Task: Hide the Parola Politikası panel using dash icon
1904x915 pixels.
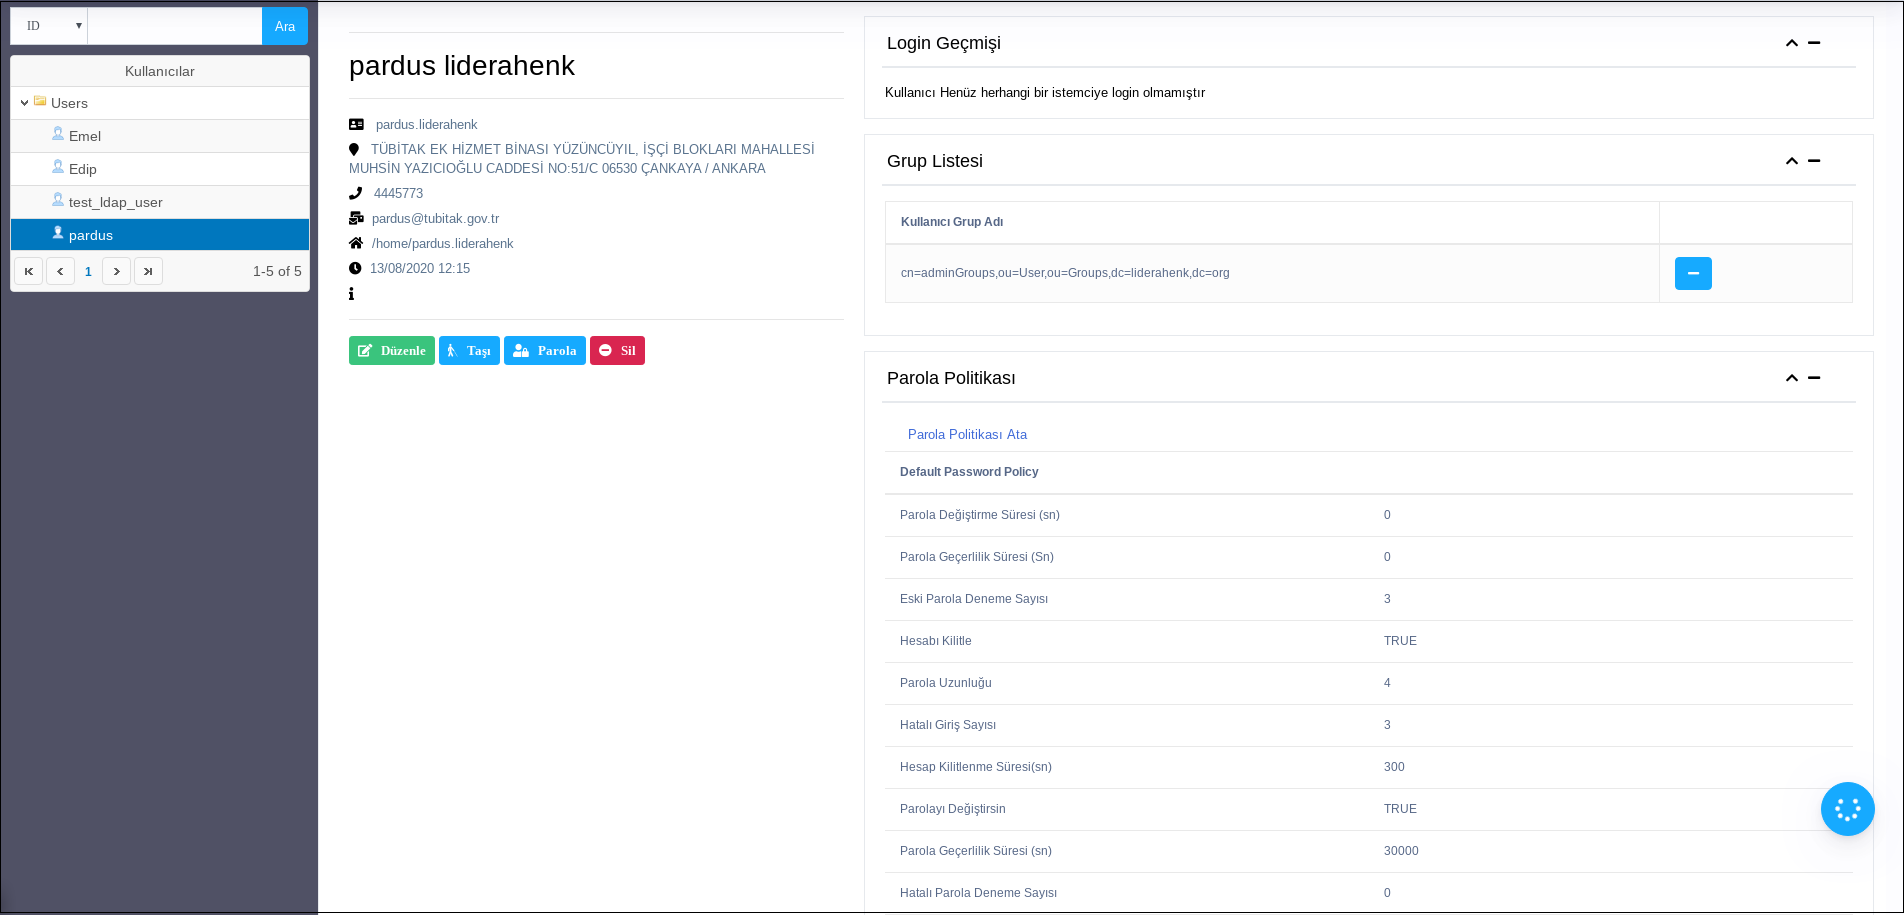Action: pyautogui.click(x=1814, y=378)
